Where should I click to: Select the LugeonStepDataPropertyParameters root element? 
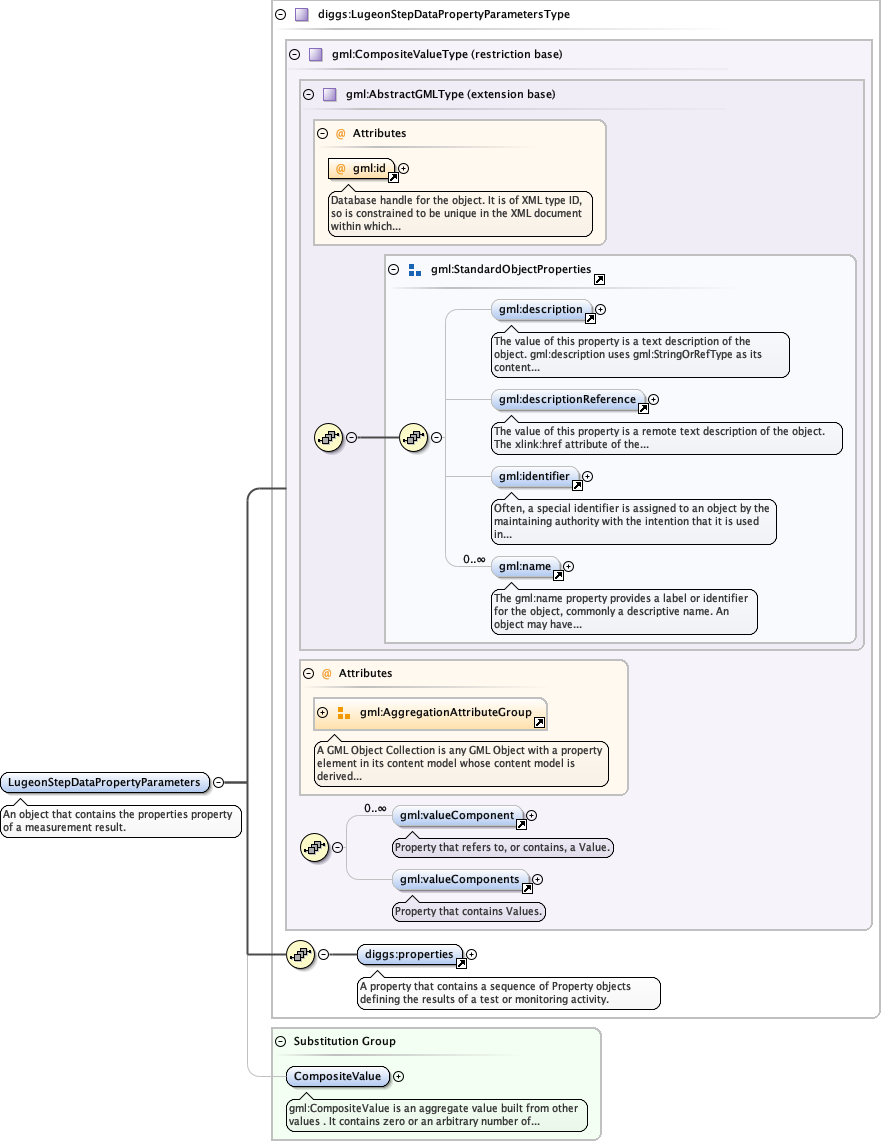(104, 782)
